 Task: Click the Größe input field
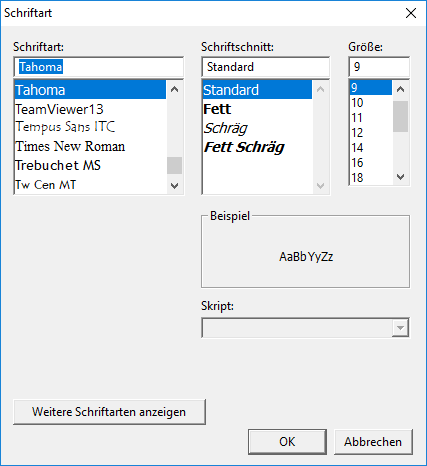(379, 67)
